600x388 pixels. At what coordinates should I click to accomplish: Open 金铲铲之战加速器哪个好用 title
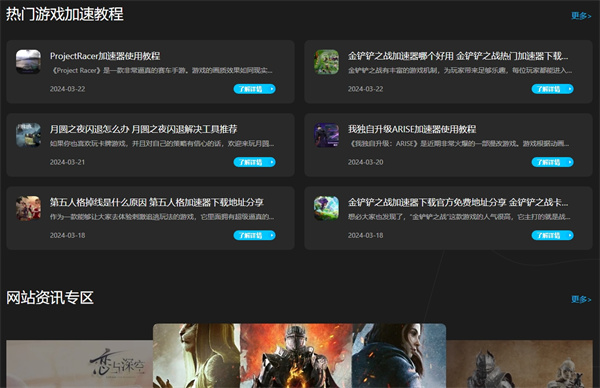(458, 56)
